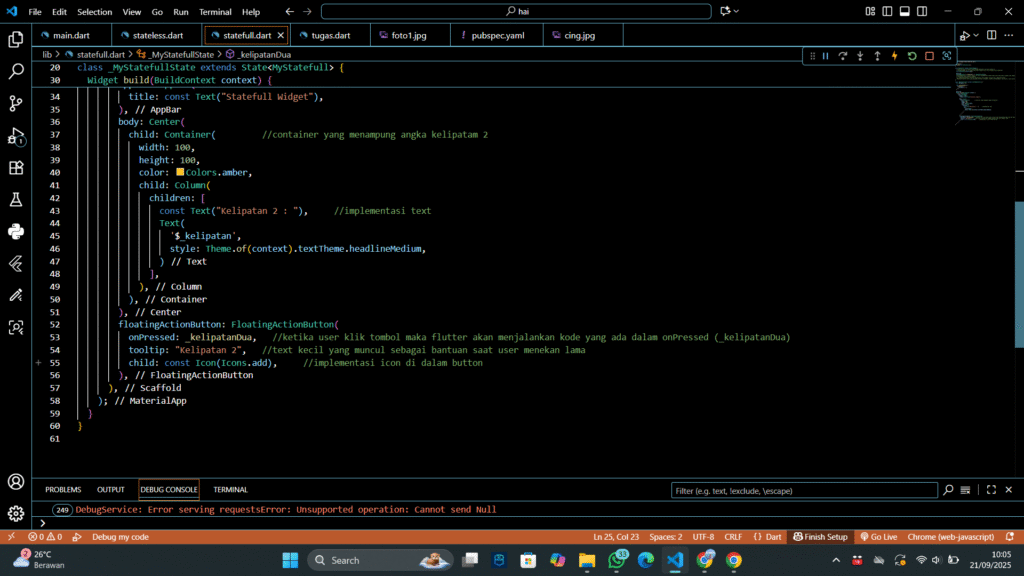
Task: Open the Extensions view in activity bar
Action: (16, 168)
